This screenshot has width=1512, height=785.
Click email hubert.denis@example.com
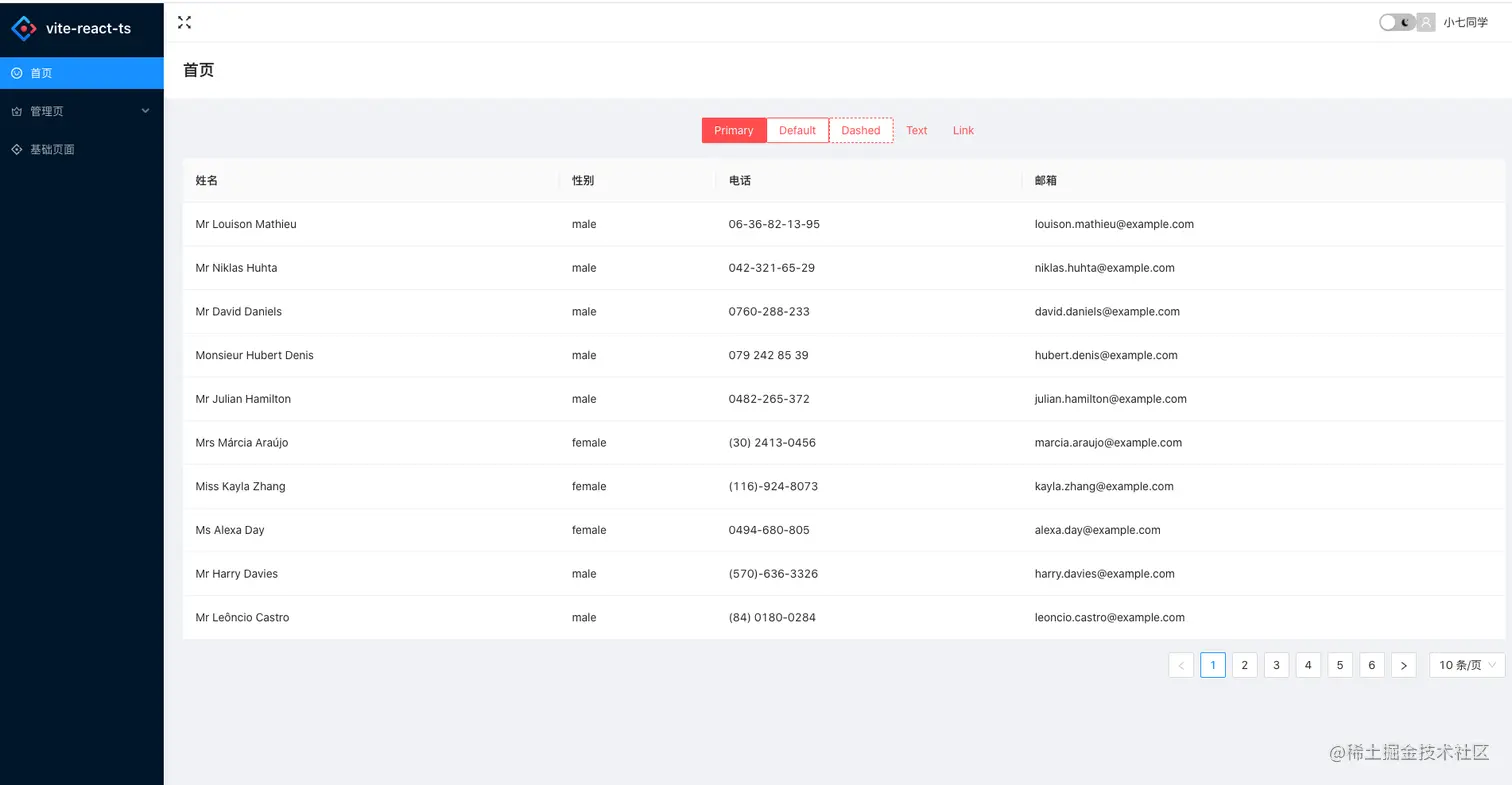1106,355
